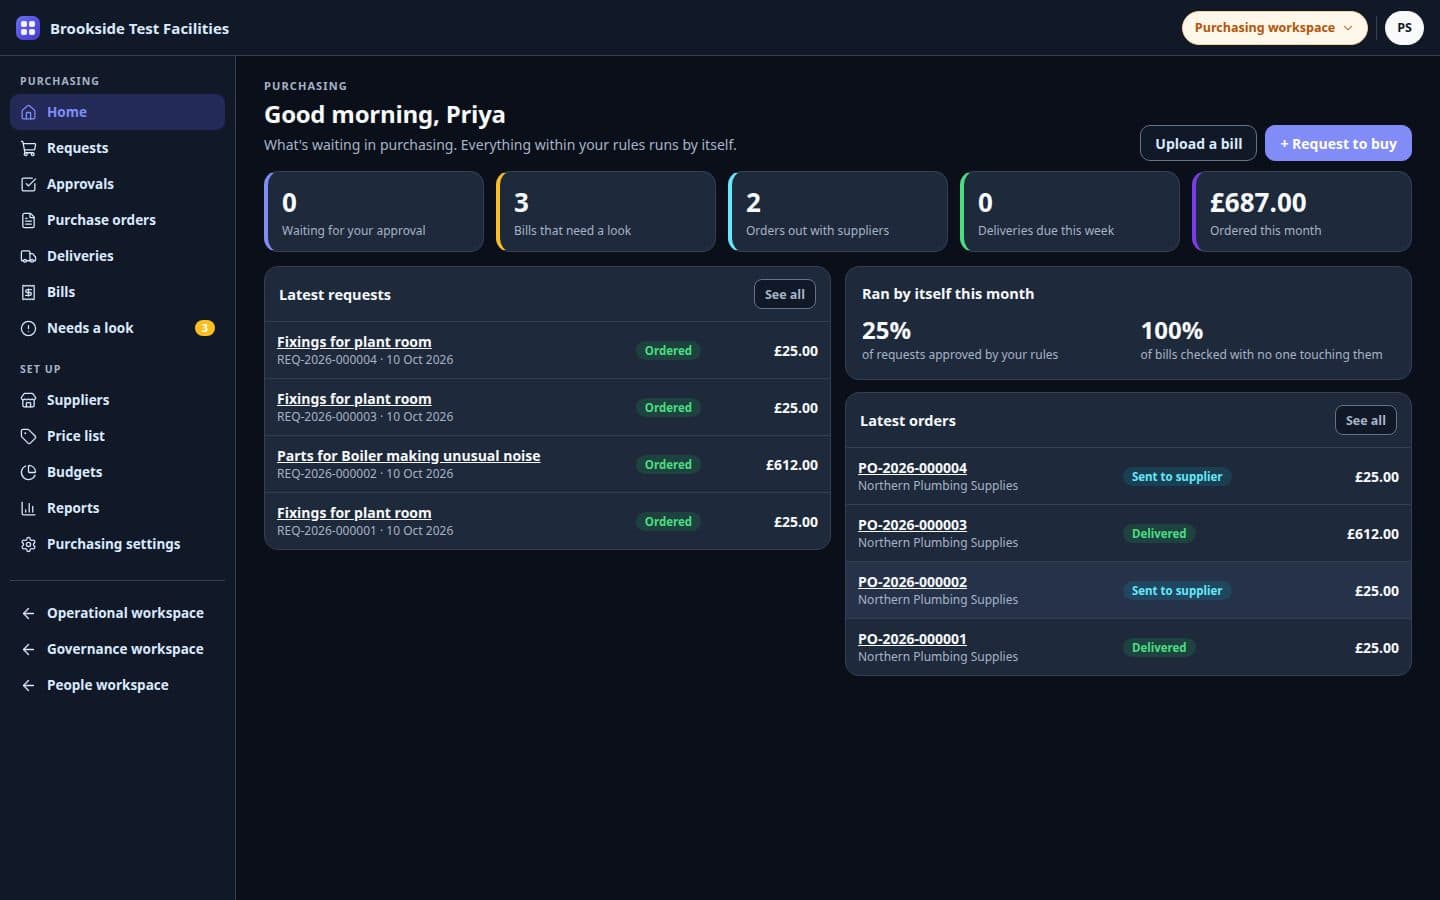Image resolution: width=1440 pixels, height=900 pixels.
Task: Click Request to buy button
Action: pos(1338,143)
